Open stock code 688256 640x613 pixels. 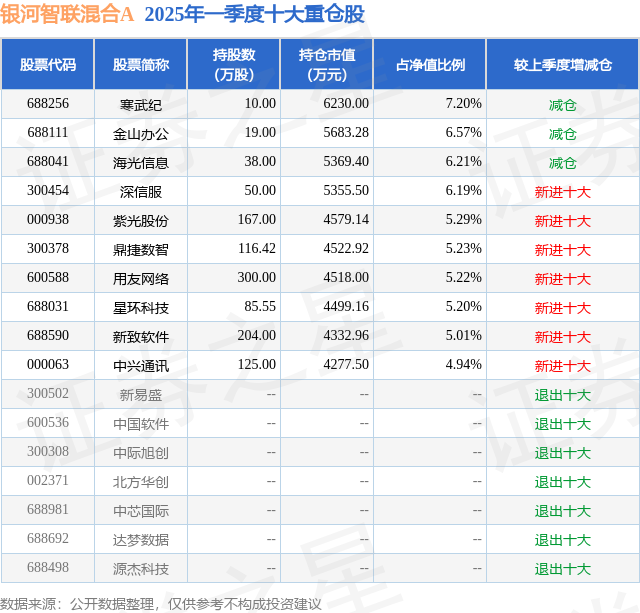pos(48,104)
